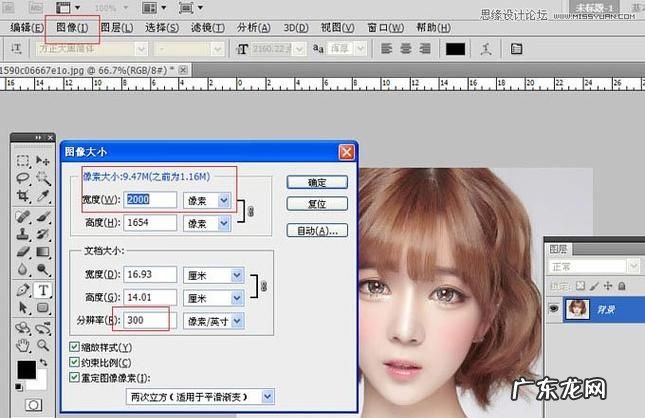Select the Lasso tool
This screenshot has height=418, width=645.
(23, 178)
